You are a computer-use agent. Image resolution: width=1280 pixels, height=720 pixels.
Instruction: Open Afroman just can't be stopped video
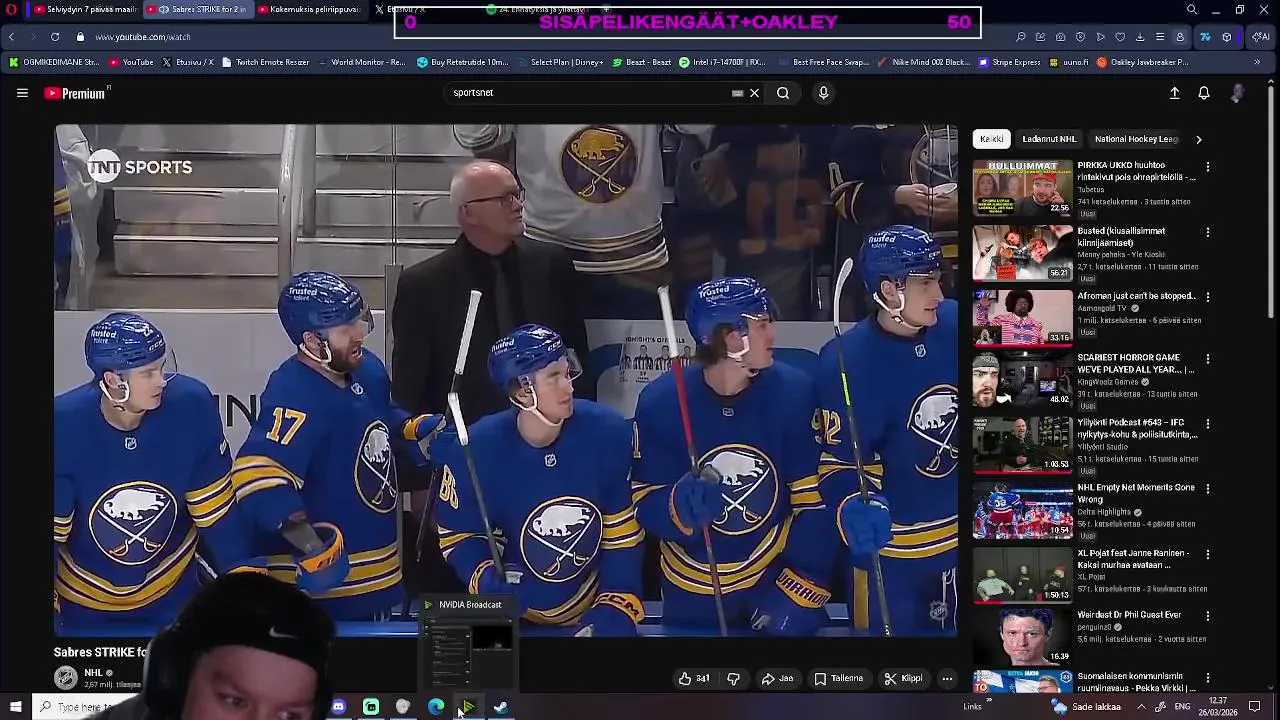tap(1136, 296)
